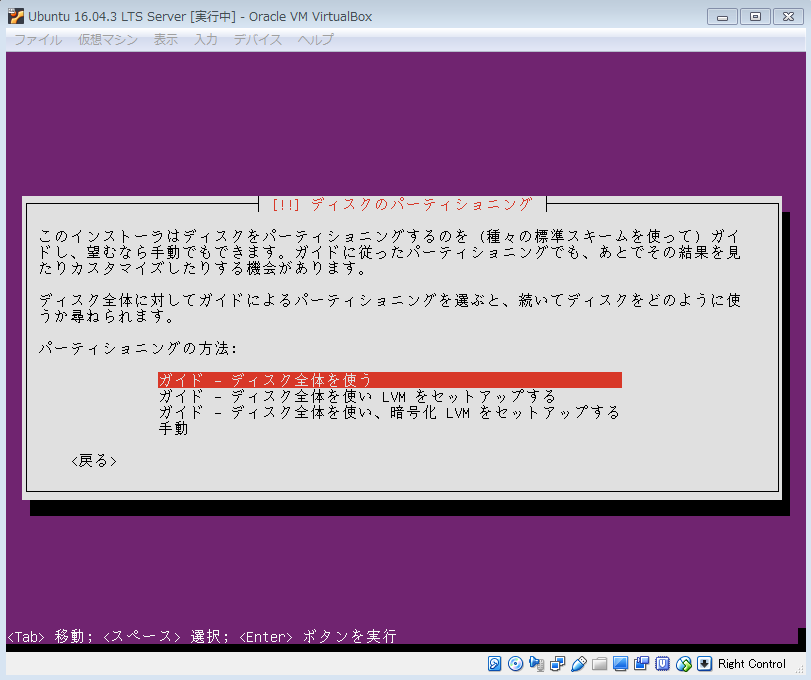
Task: Click the keyboard capture arrow icon
Action: tap(705, 664)
